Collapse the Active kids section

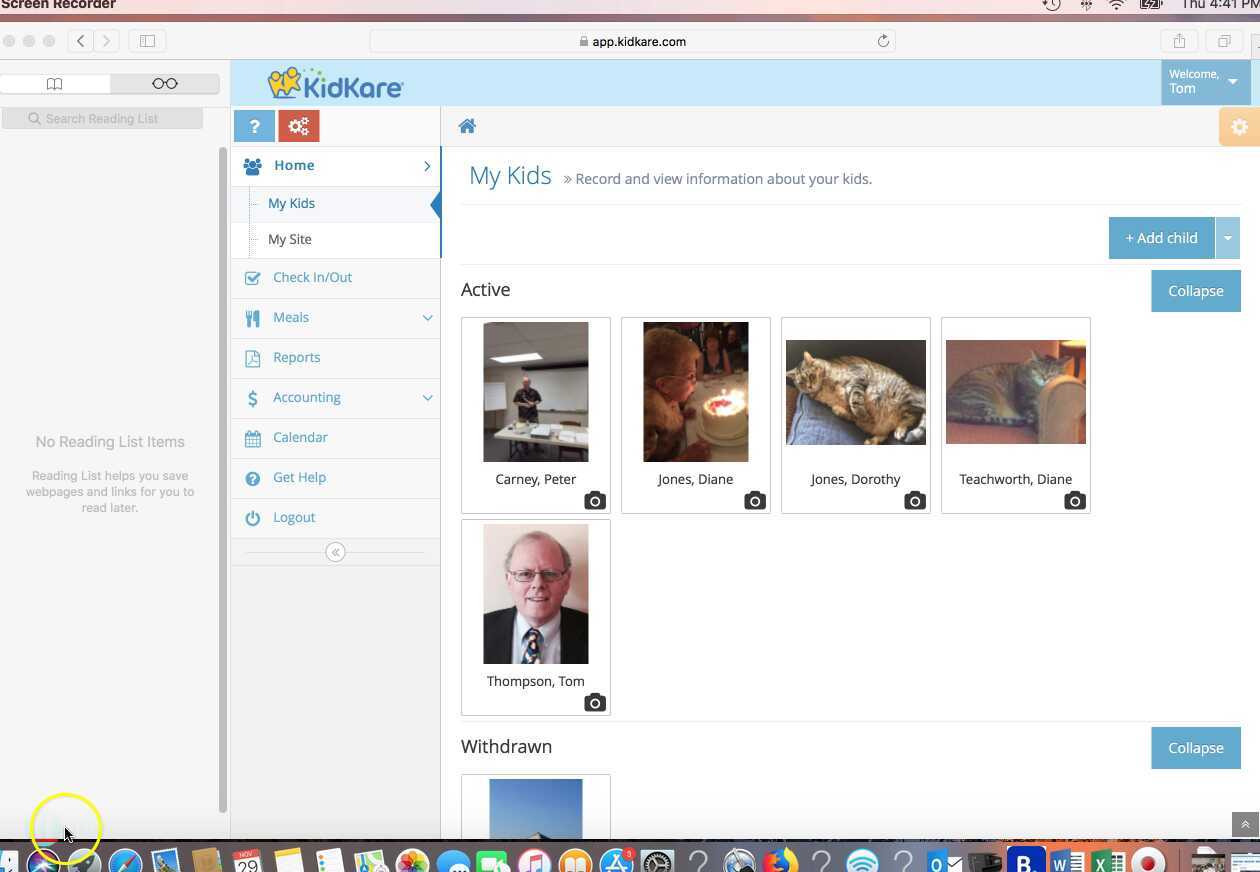click(1195, 291)
